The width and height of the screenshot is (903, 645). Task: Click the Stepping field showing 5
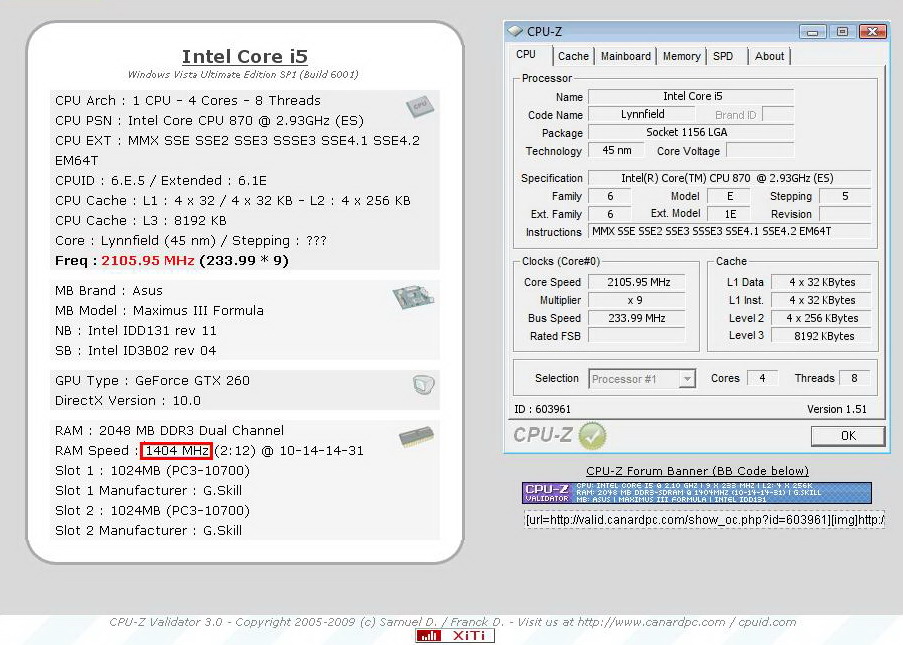pos(845,196)
